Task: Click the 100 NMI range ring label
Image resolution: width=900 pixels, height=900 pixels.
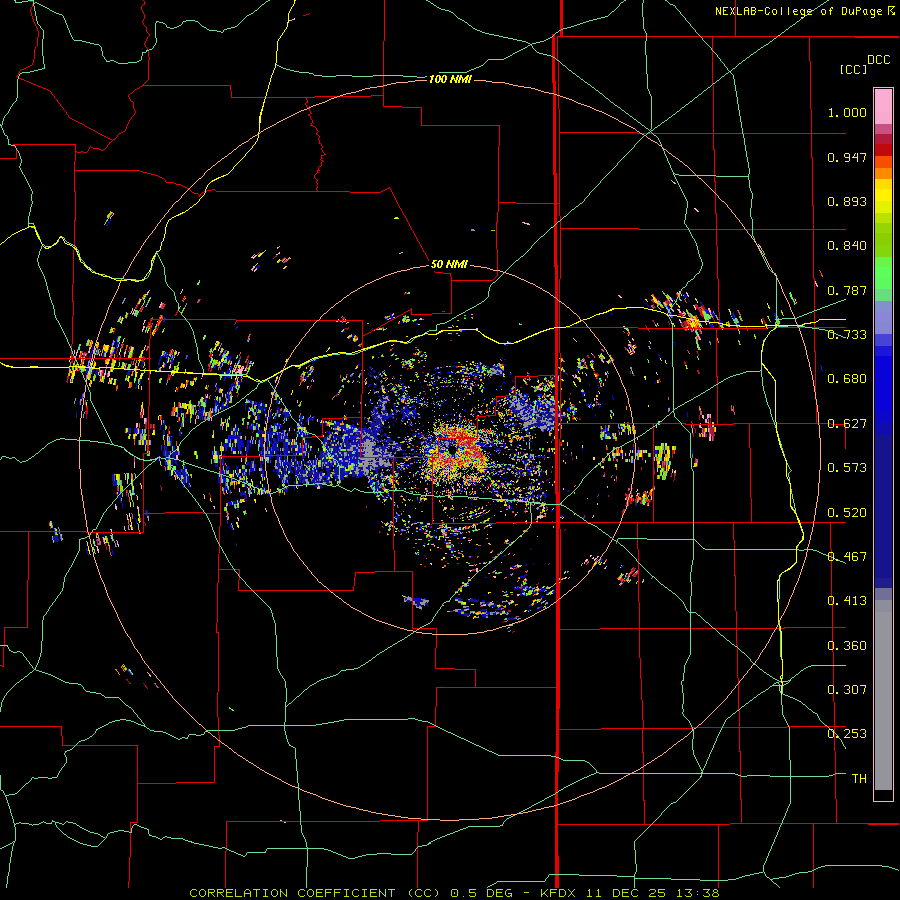Action: coord(450,79)
